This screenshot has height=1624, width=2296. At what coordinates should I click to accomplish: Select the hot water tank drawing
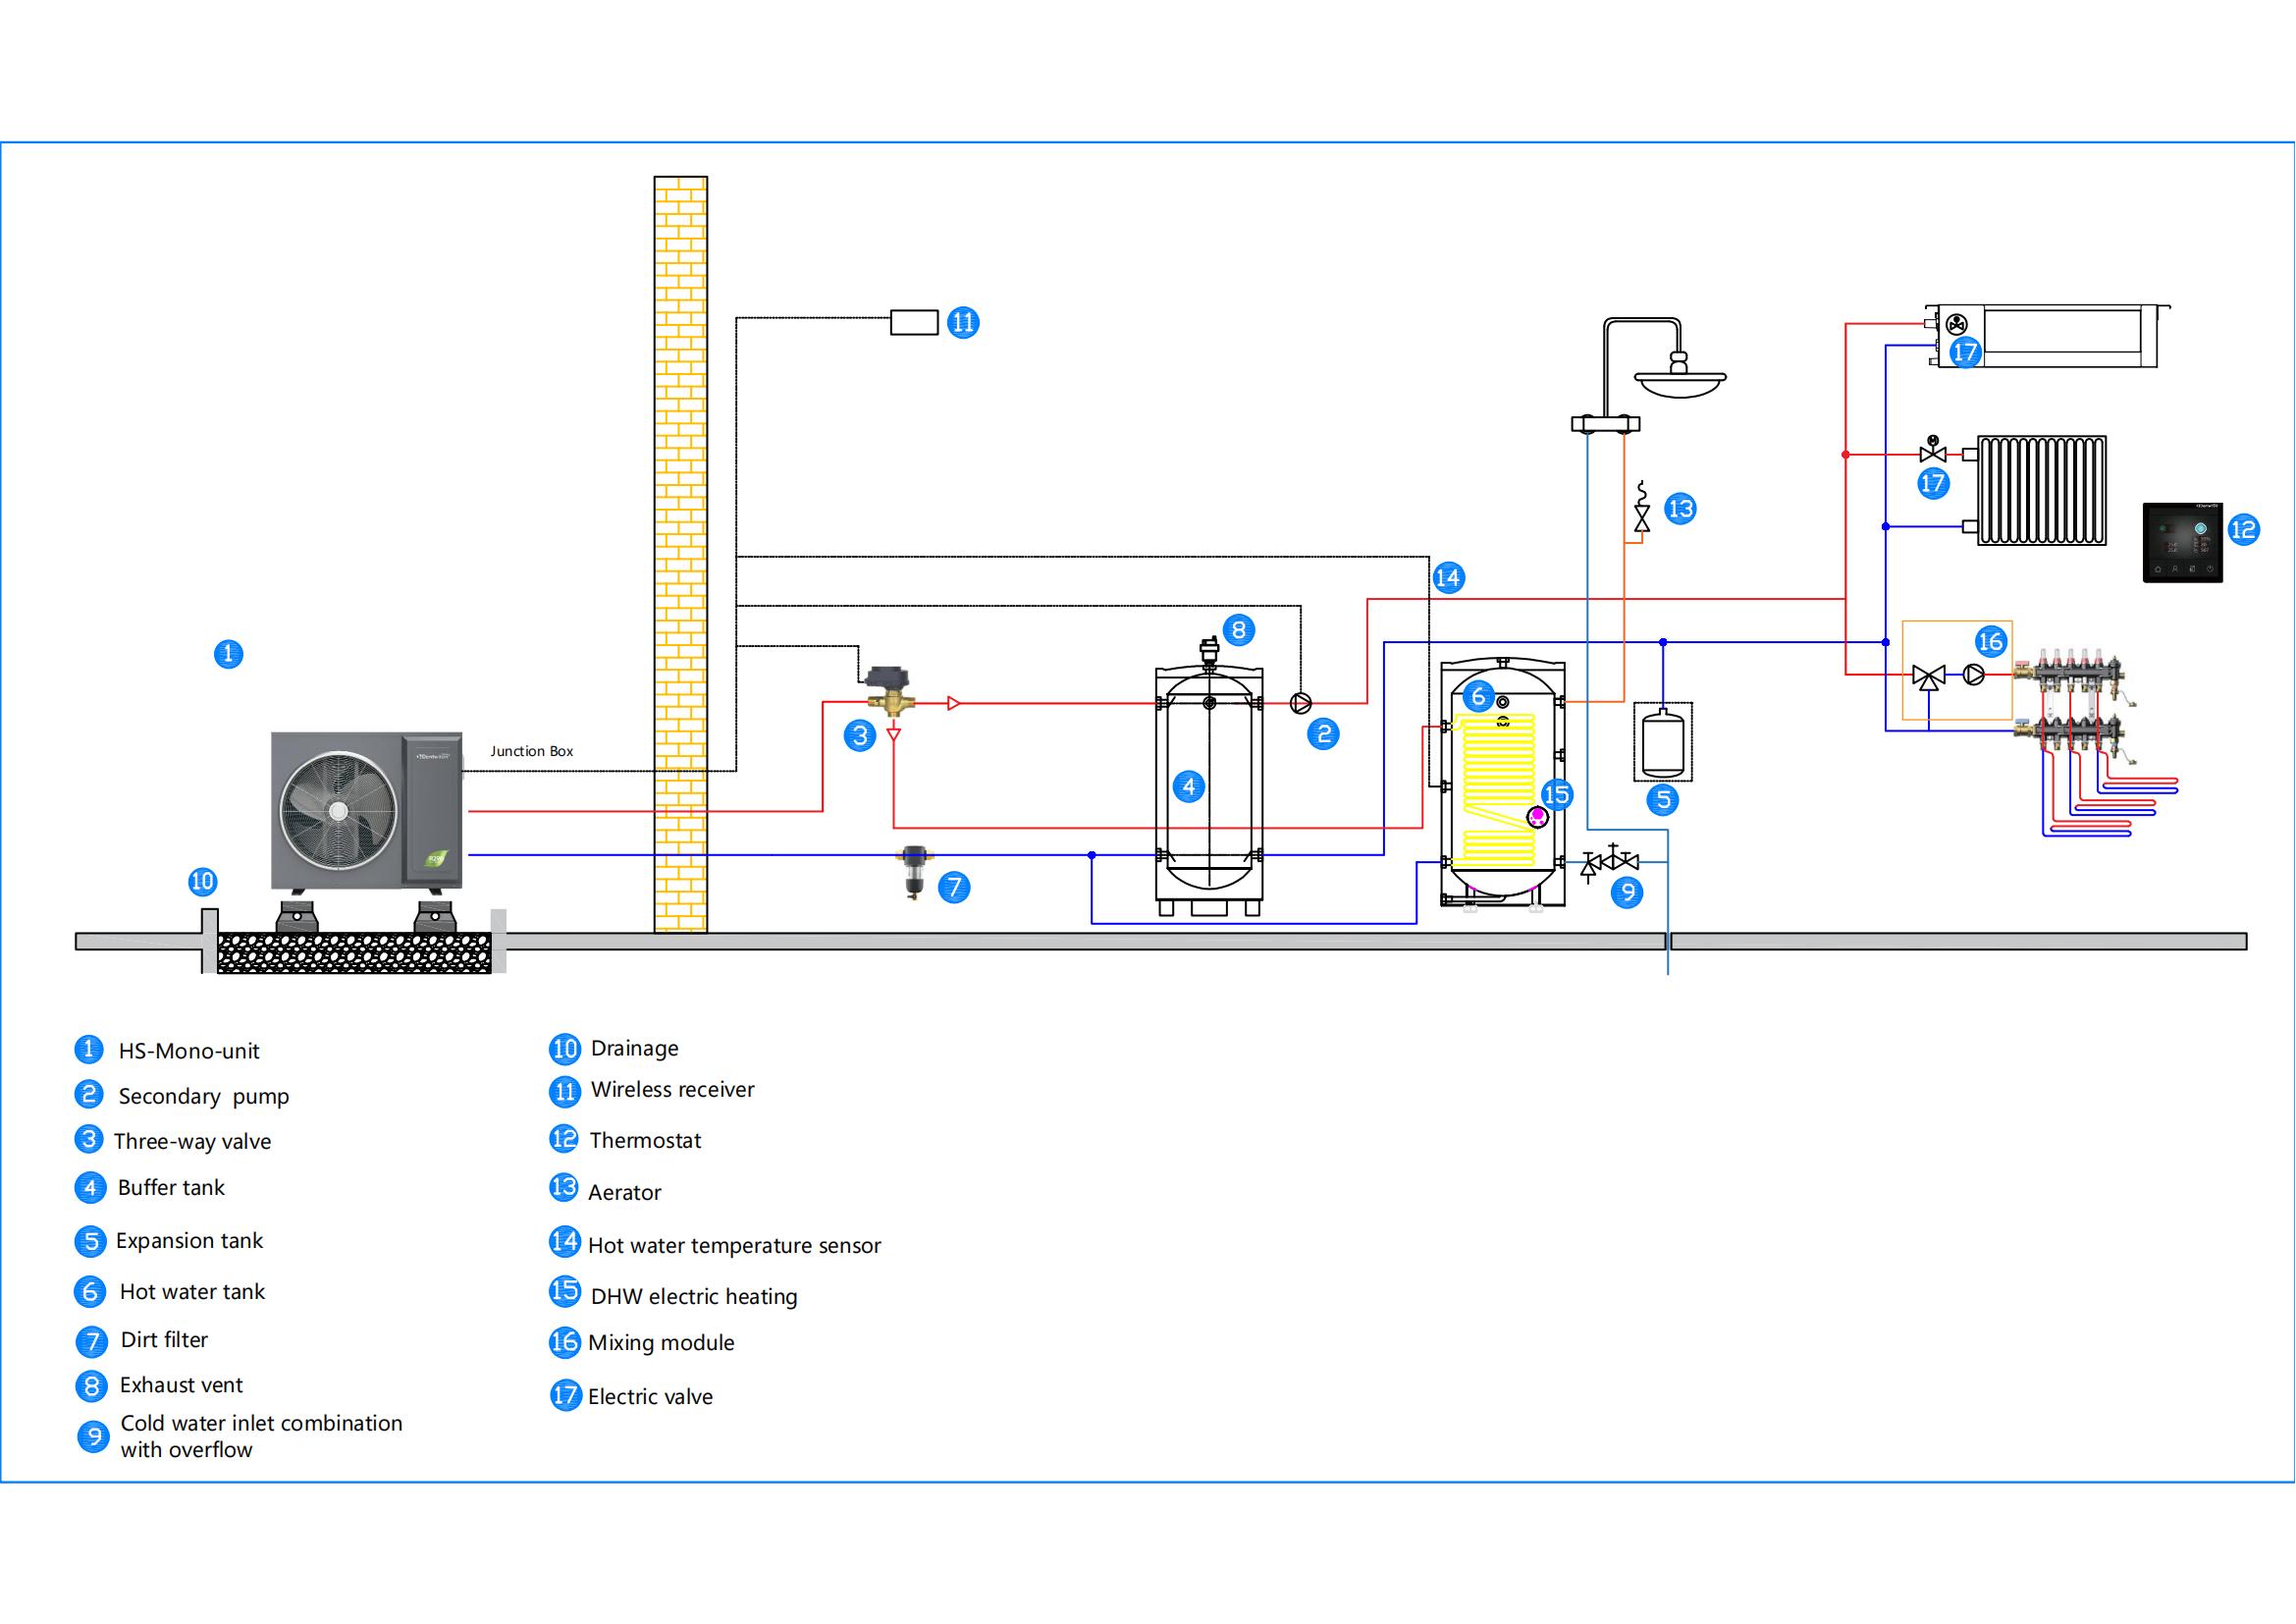[x=1502, y=784]
